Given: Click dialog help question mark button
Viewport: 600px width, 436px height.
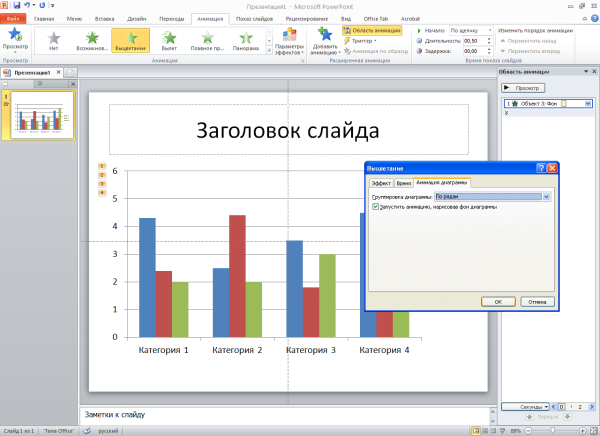Looking at the screenshot, I should pos(541,168).
